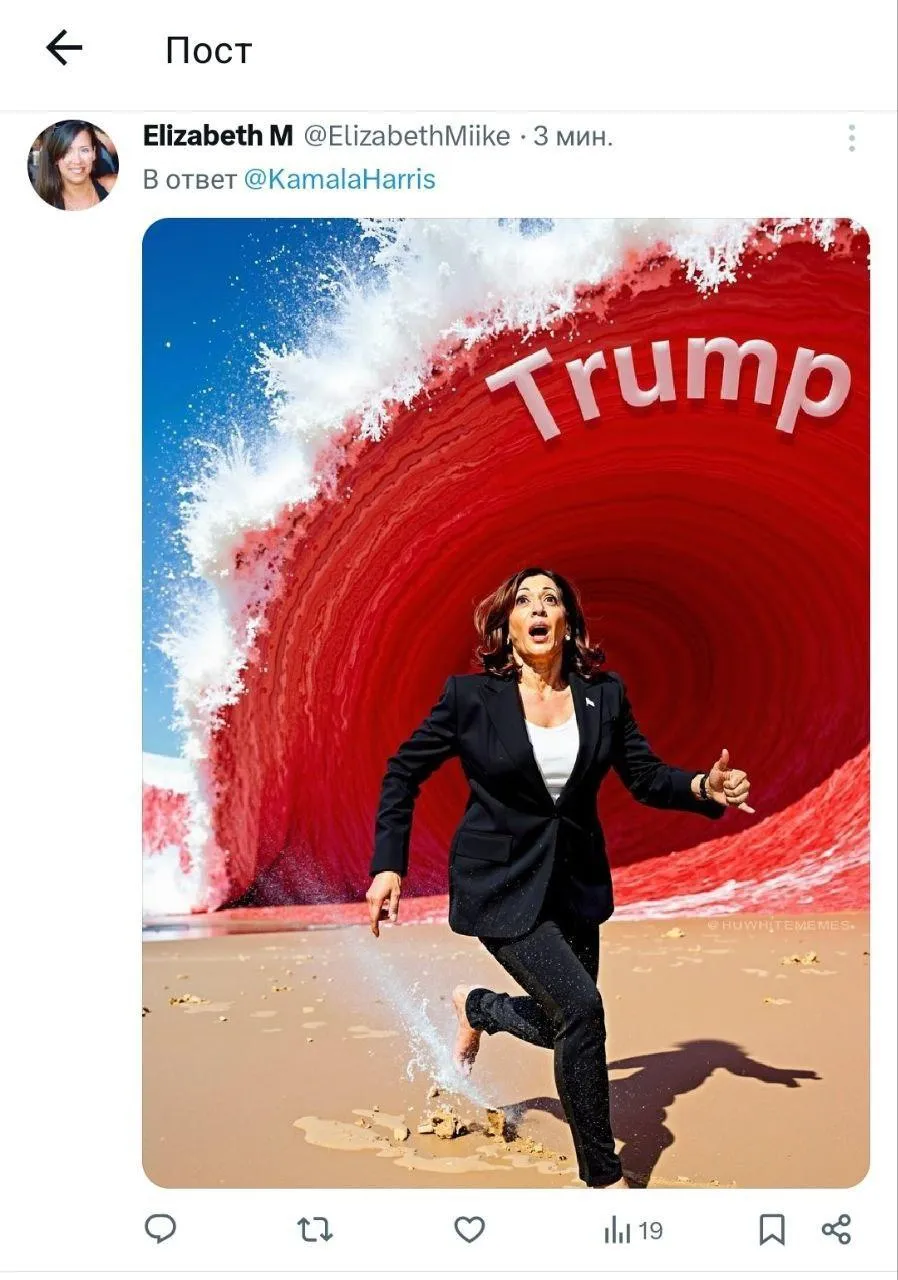This screenshot has height=1280, width=898.
Task: Follow the @KamalaHarris mention link
Action: click(340, 180)
